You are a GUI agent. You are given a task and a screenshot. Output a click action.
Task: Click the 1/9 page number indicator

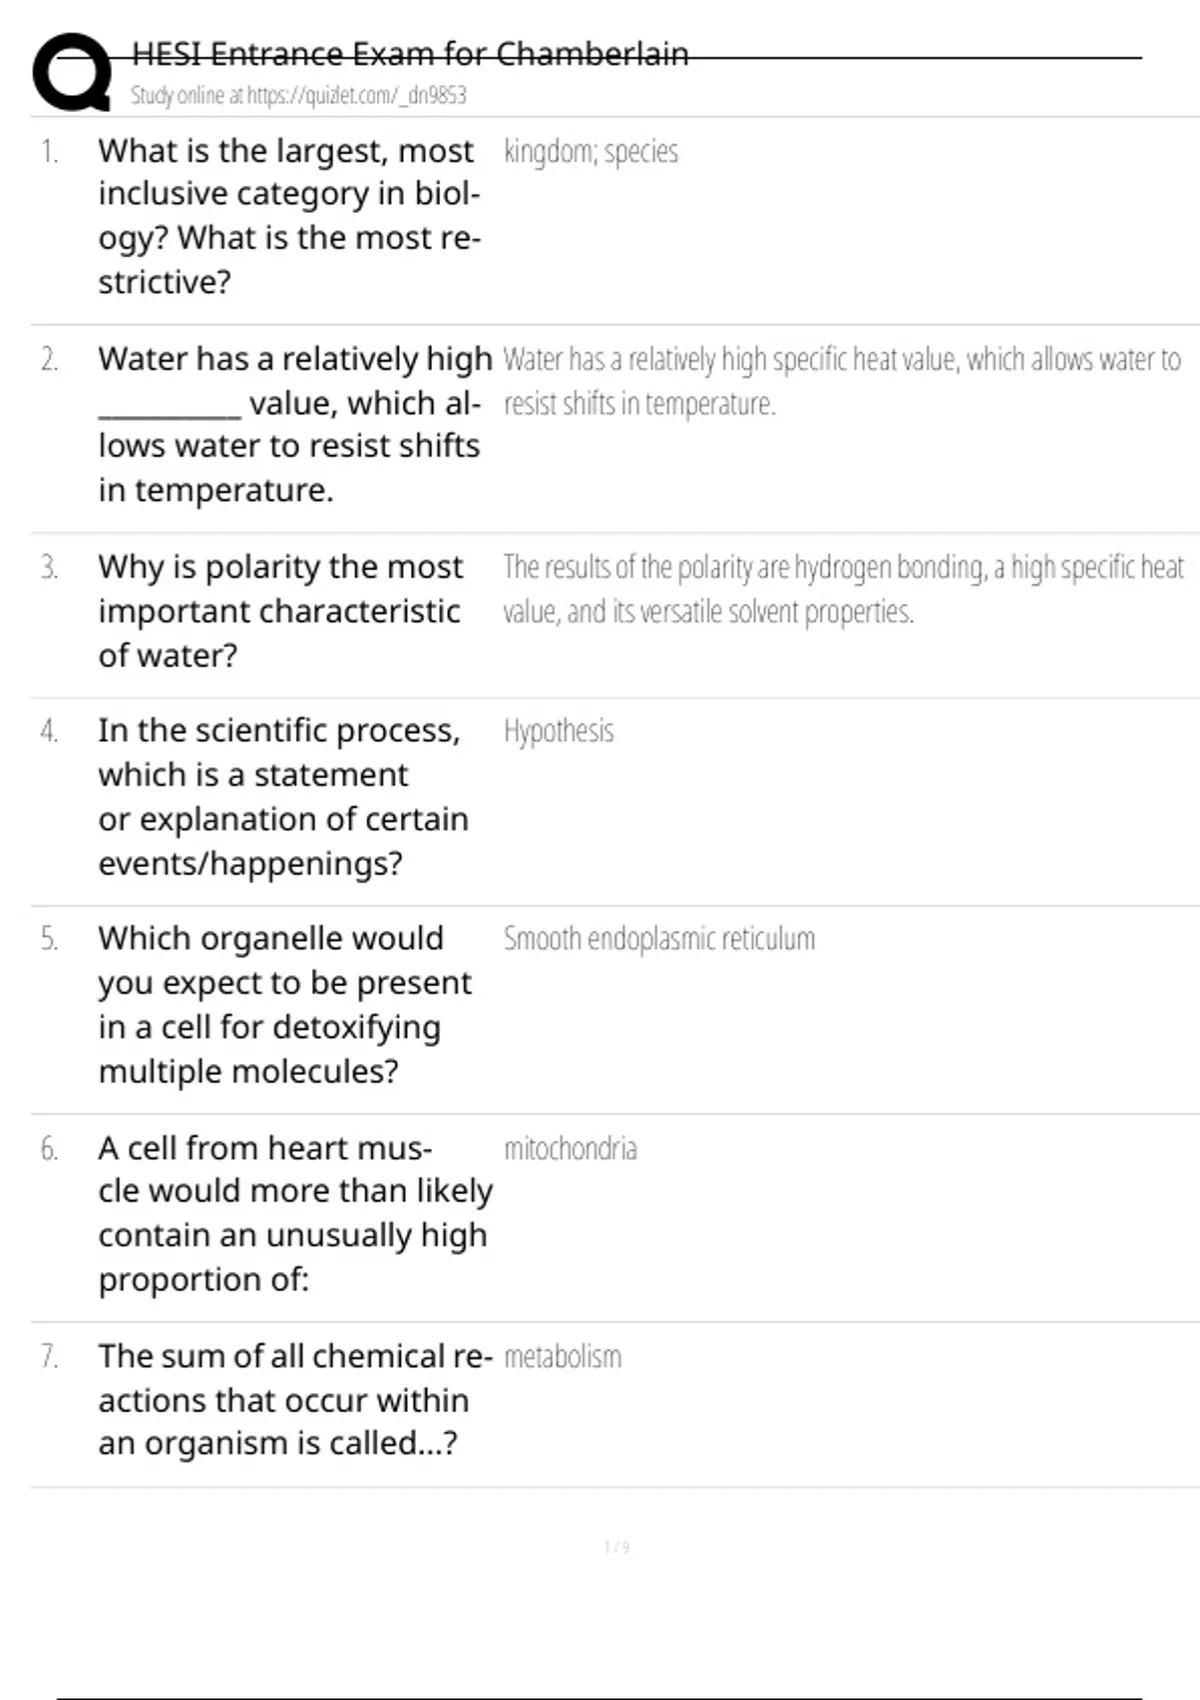616,1547
